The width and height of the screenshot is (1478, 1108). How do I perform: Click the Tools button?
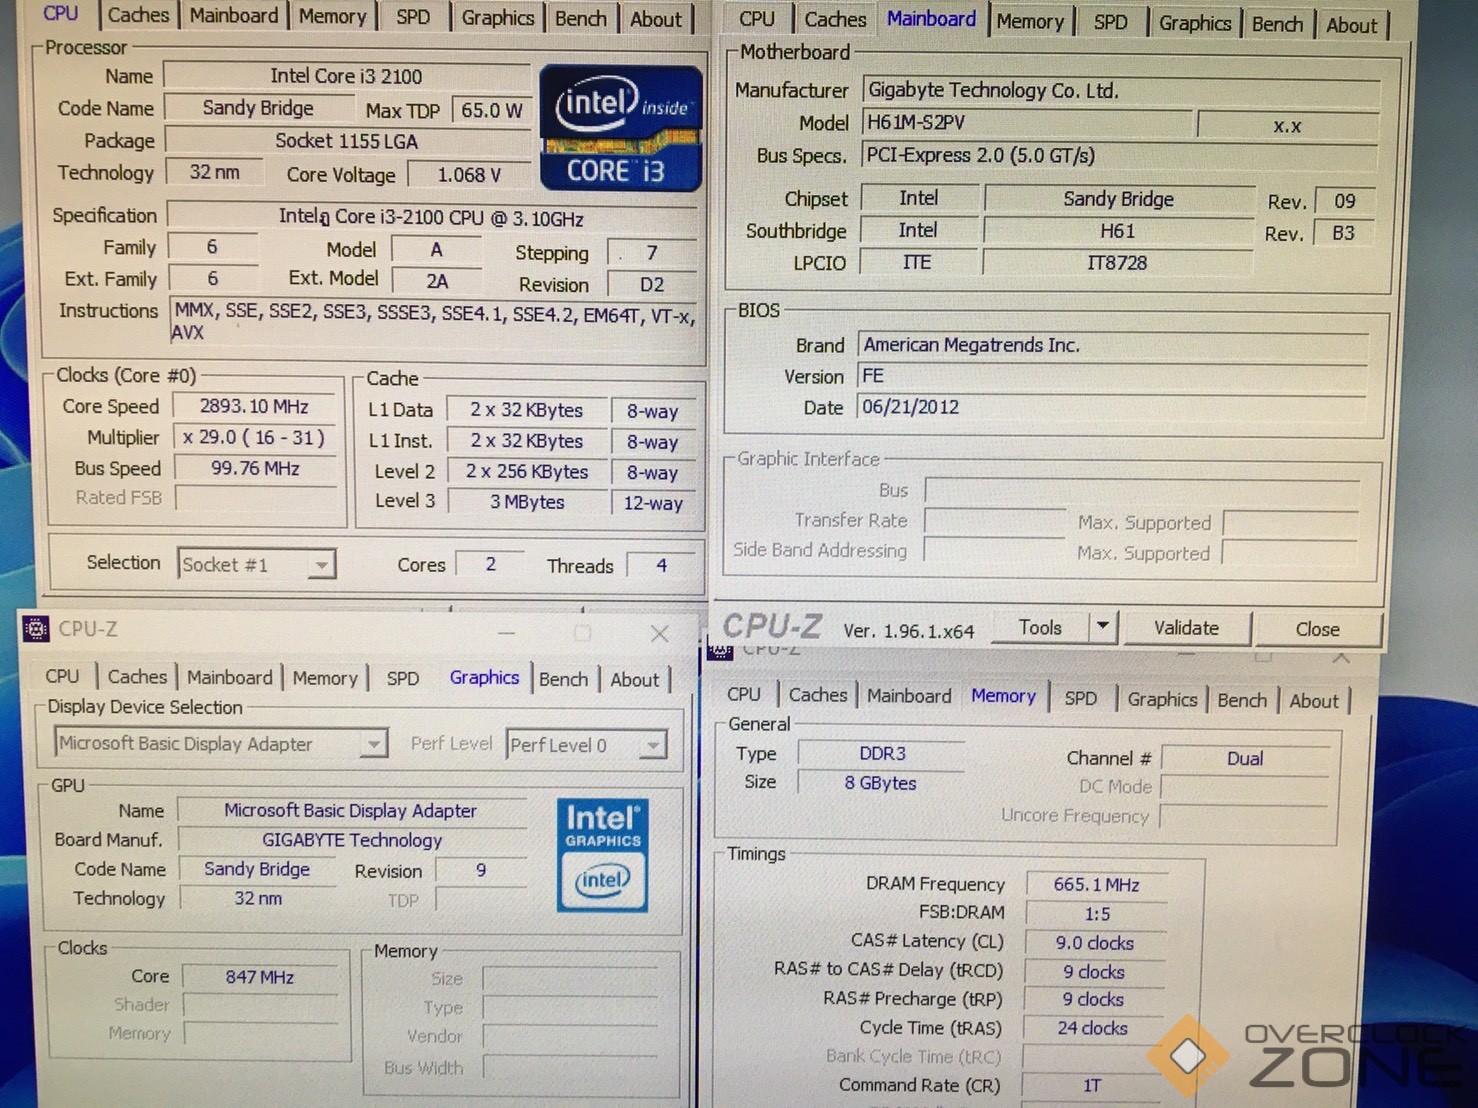(x=1040, y=627)
